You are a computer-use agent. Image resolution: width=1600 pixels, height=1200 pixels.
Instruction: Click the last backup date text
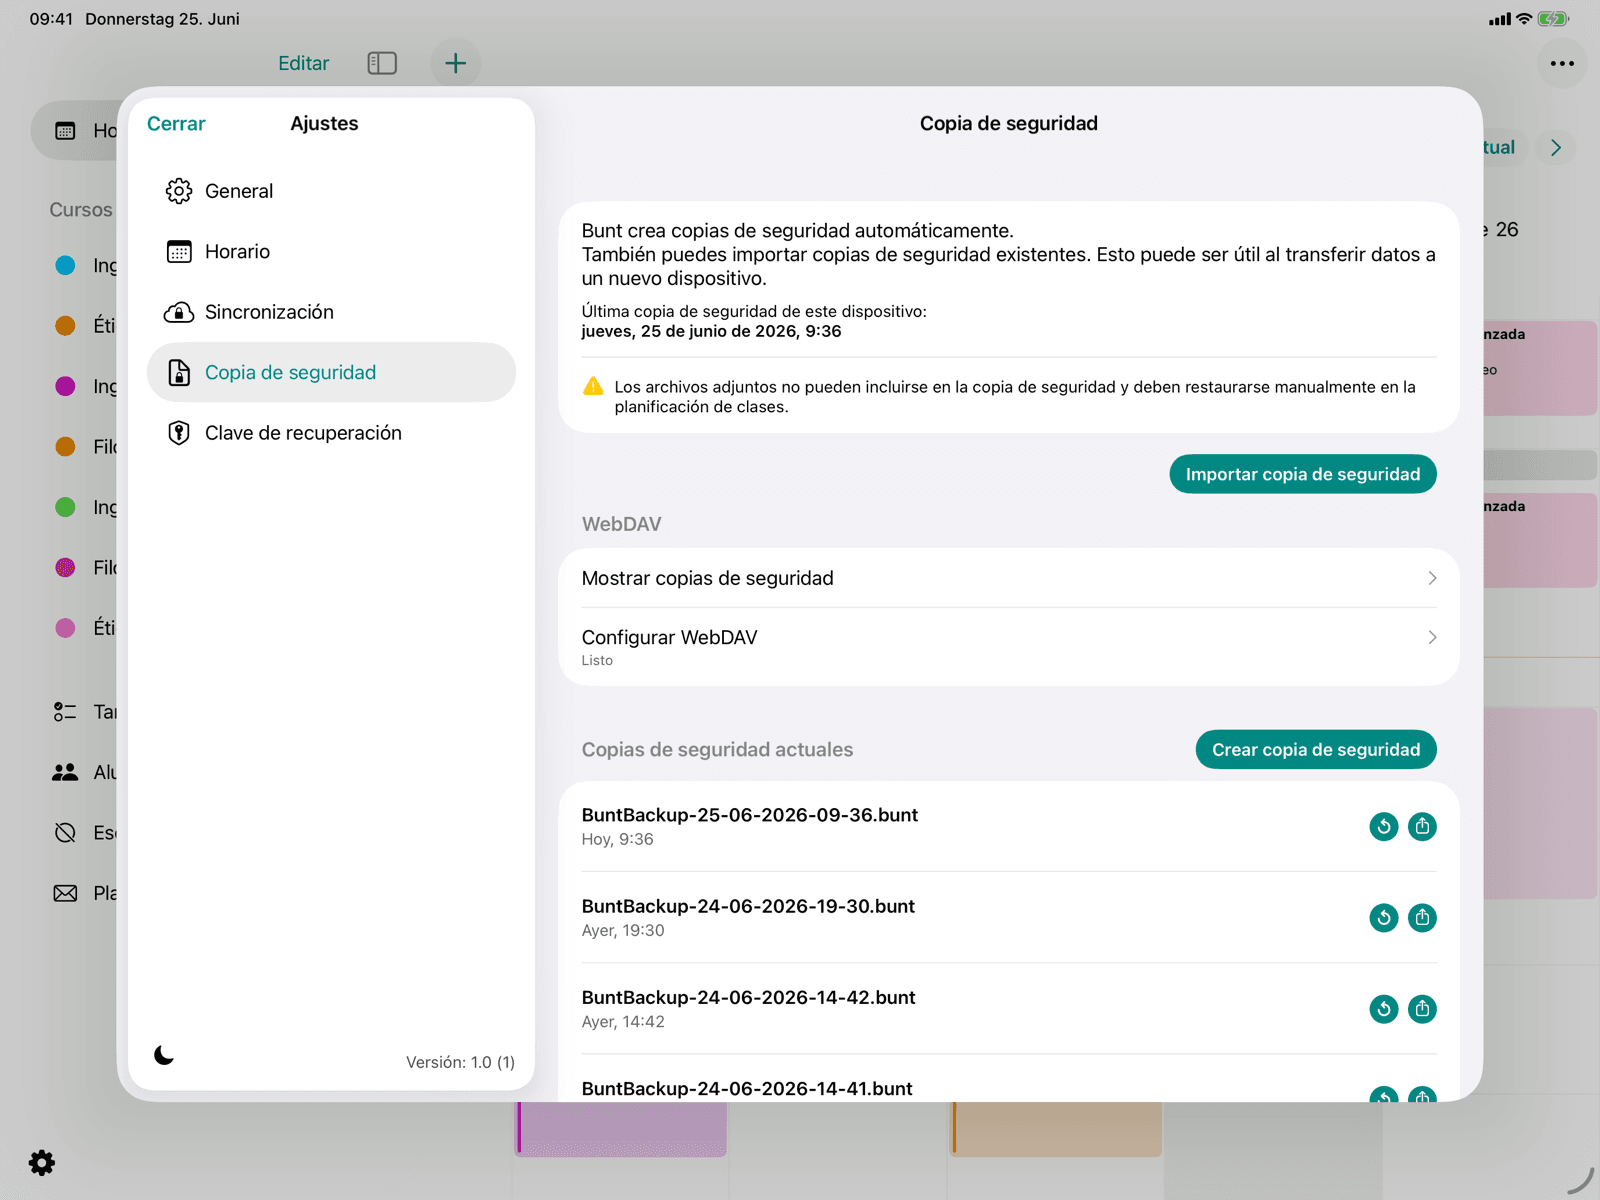click(x=711, y=331)
